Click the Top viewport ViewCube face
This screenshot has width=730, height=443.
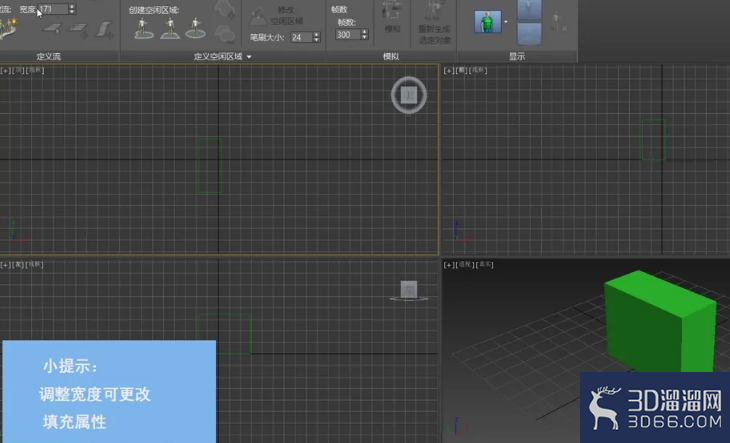coord(409,95)
